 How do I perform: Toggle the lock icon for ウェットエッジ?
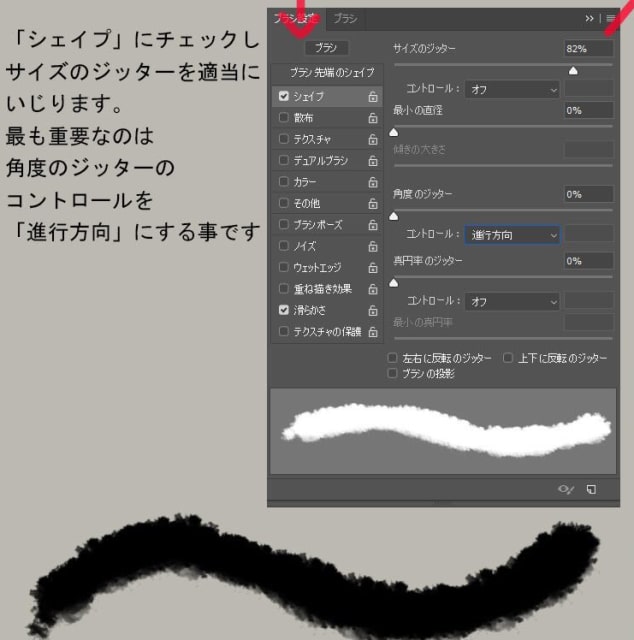(x=373, y=268)
